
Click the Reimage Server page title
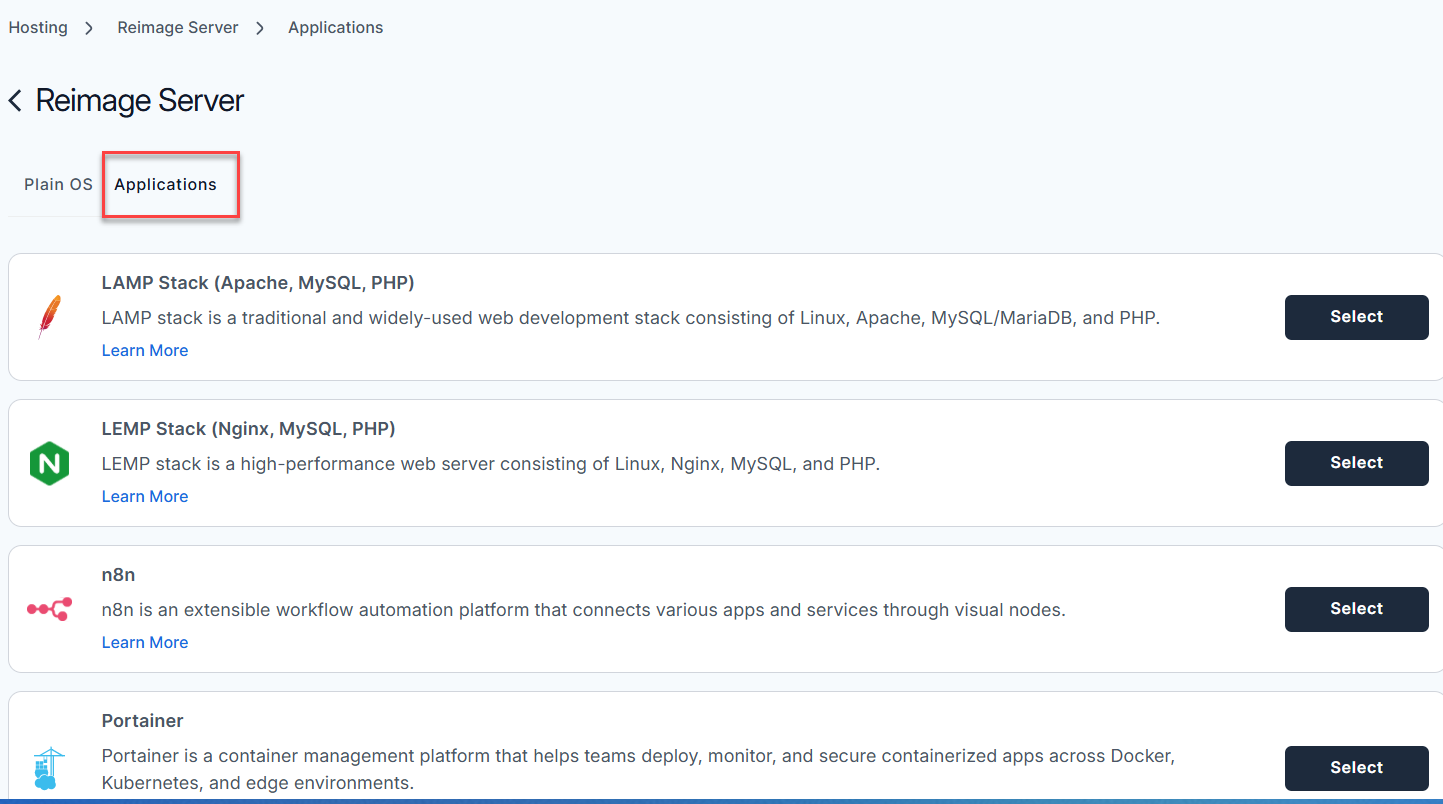point(139,100)
